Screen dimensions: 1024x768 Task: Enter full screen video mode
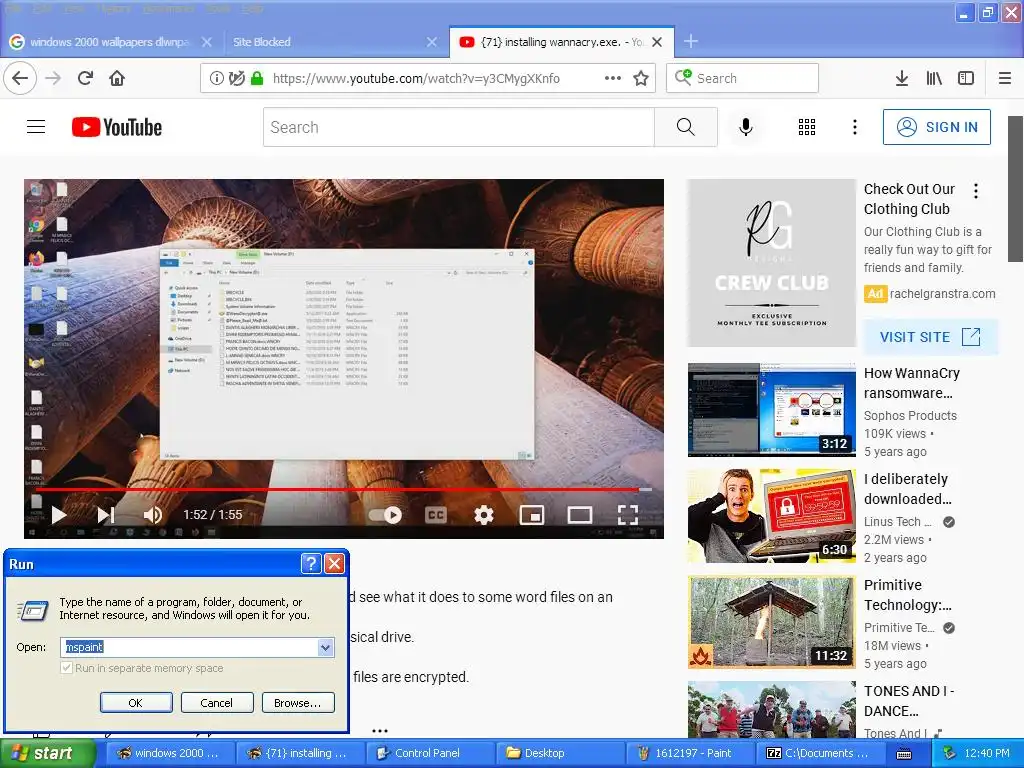628,515
